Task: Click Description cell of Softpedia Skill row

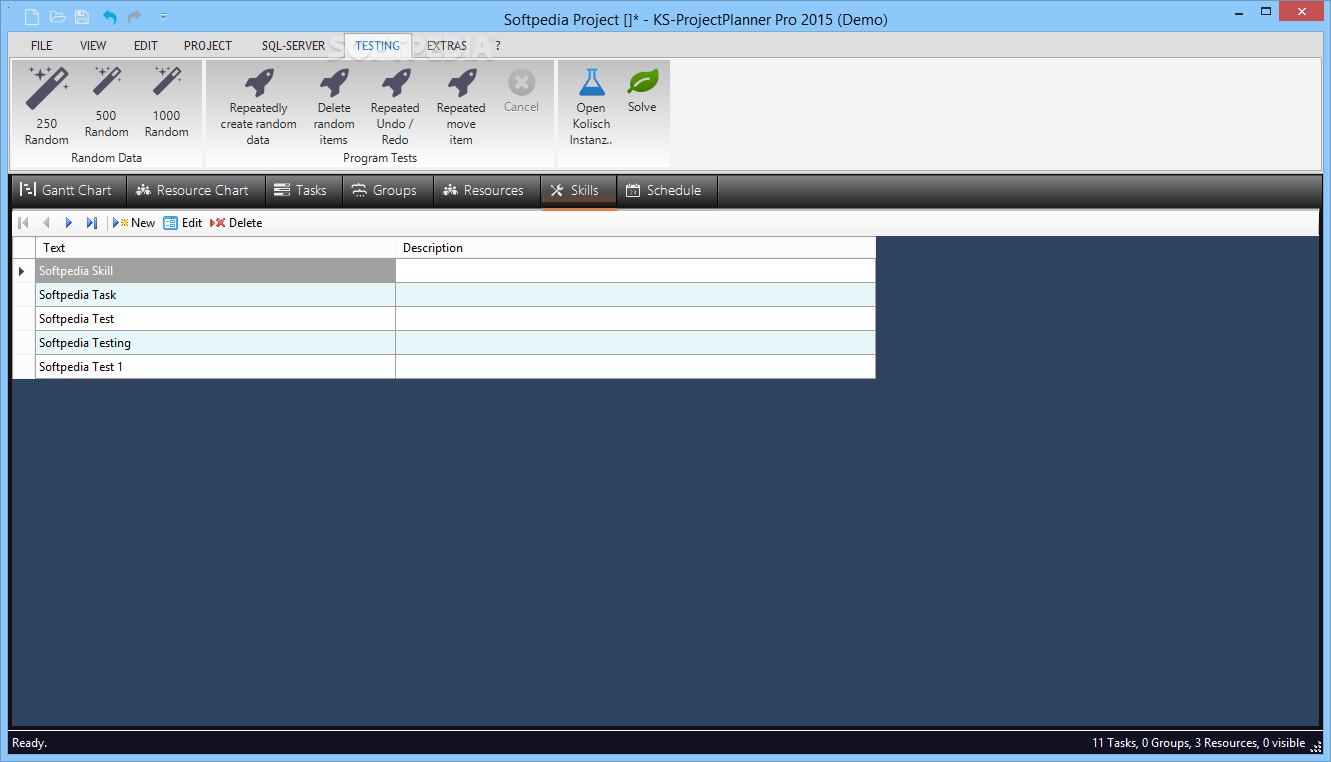Action: [x=635, y=271]
